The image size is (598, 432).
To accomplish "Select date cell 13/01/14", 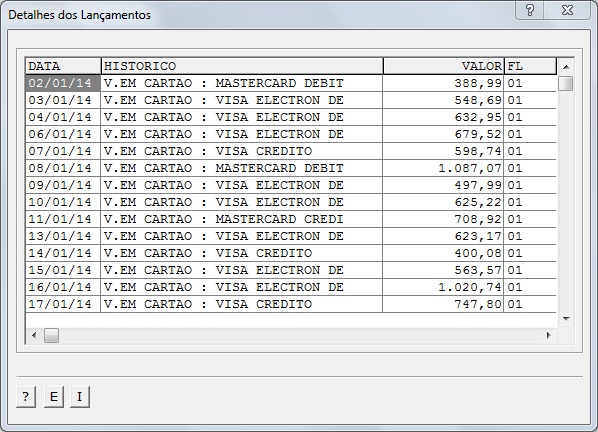I will 63,236.
